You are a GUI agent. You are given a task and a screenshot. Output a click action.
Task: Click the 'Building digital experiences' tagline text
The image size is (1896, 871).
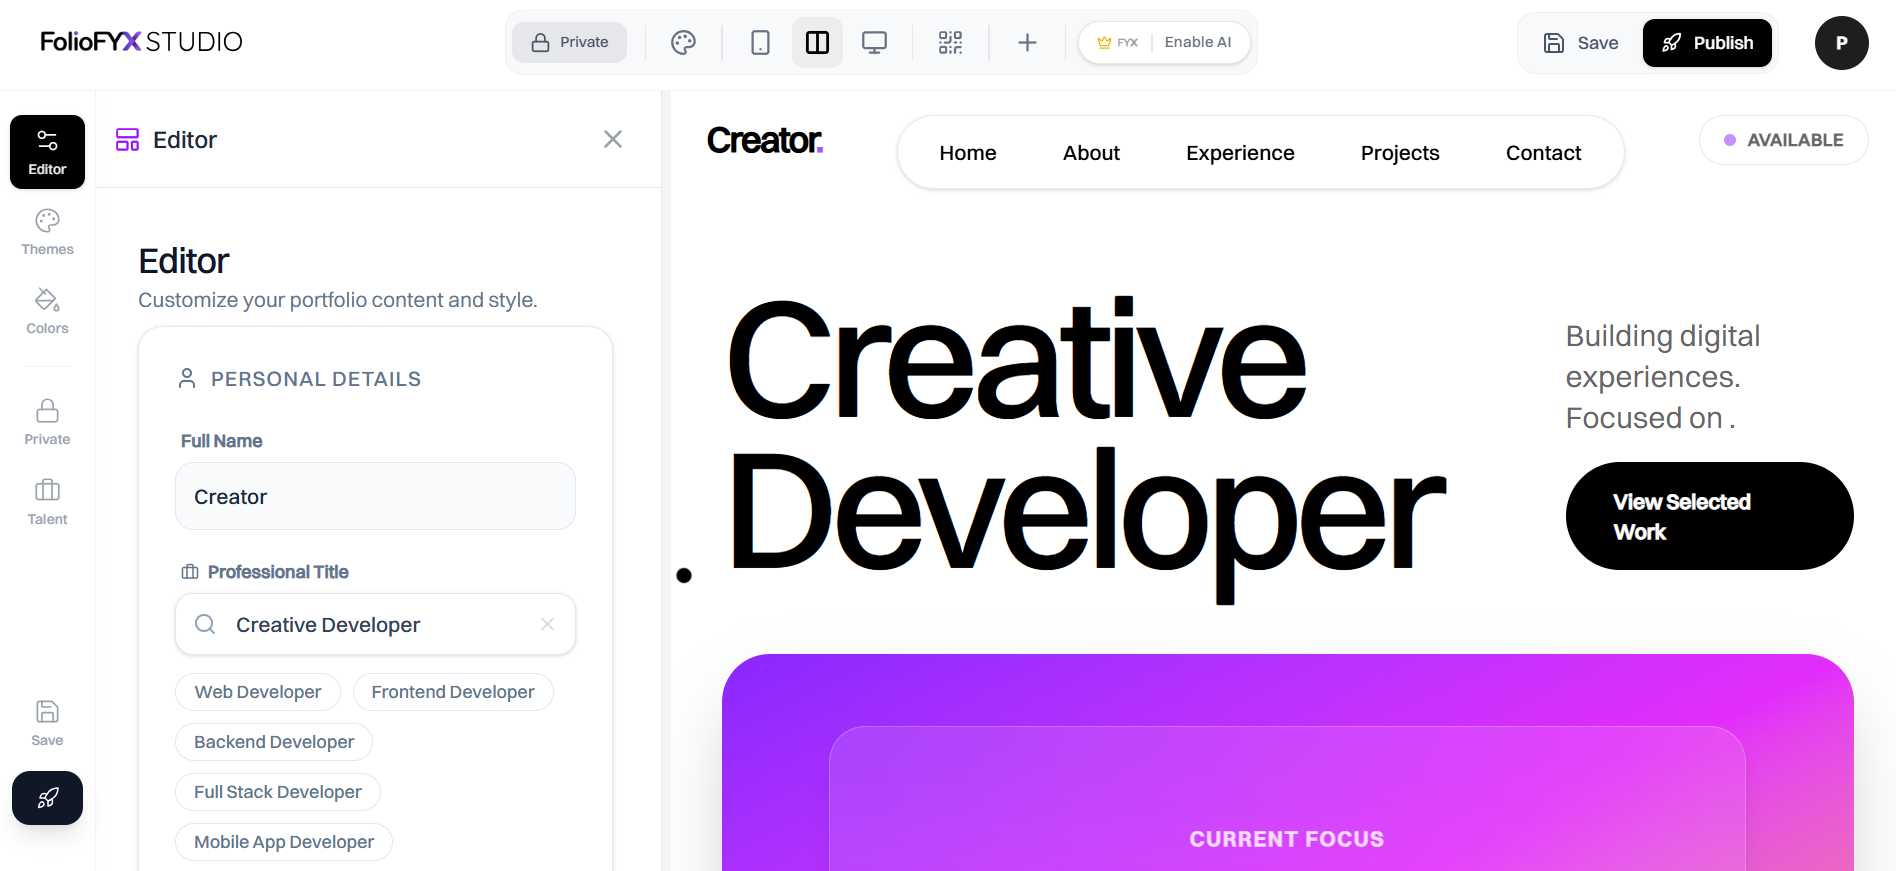[x=1663, y=377]
